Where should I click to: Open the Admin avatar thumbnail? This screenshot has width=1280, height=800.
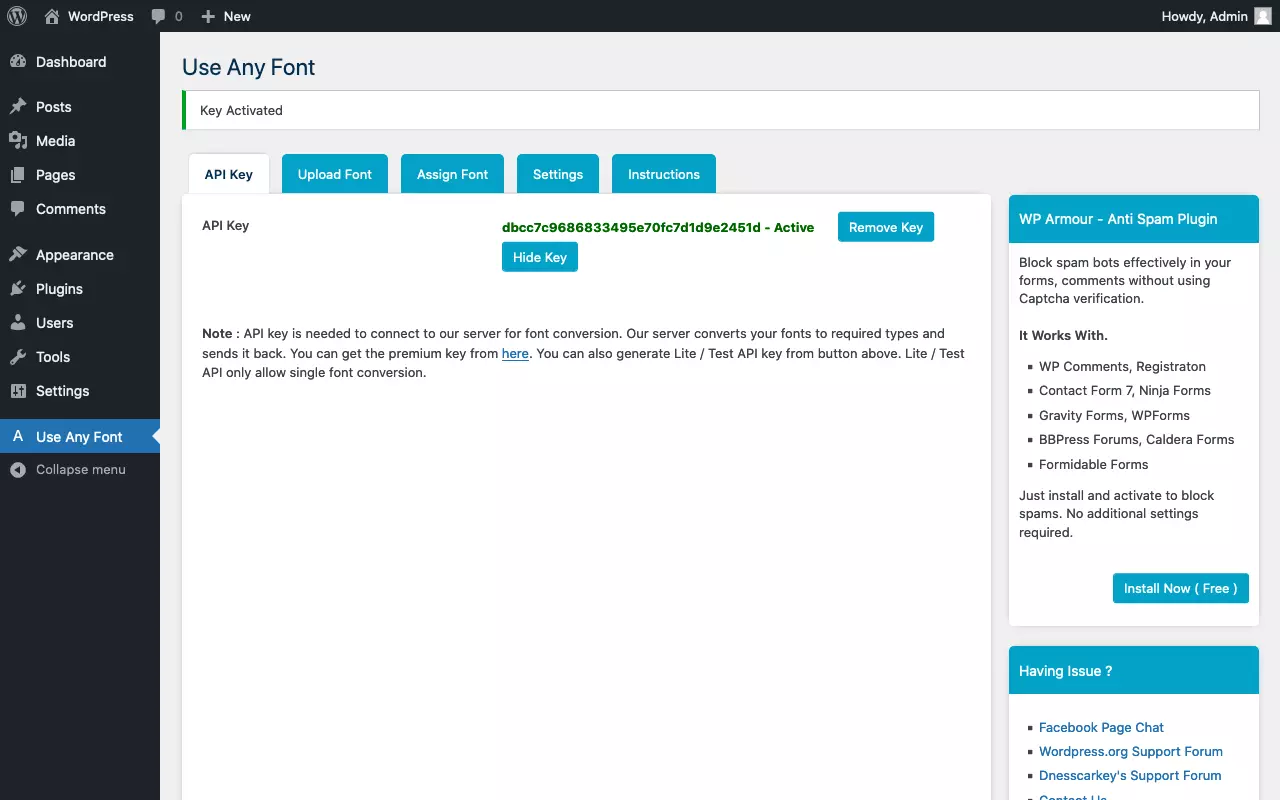(1263, 16)
